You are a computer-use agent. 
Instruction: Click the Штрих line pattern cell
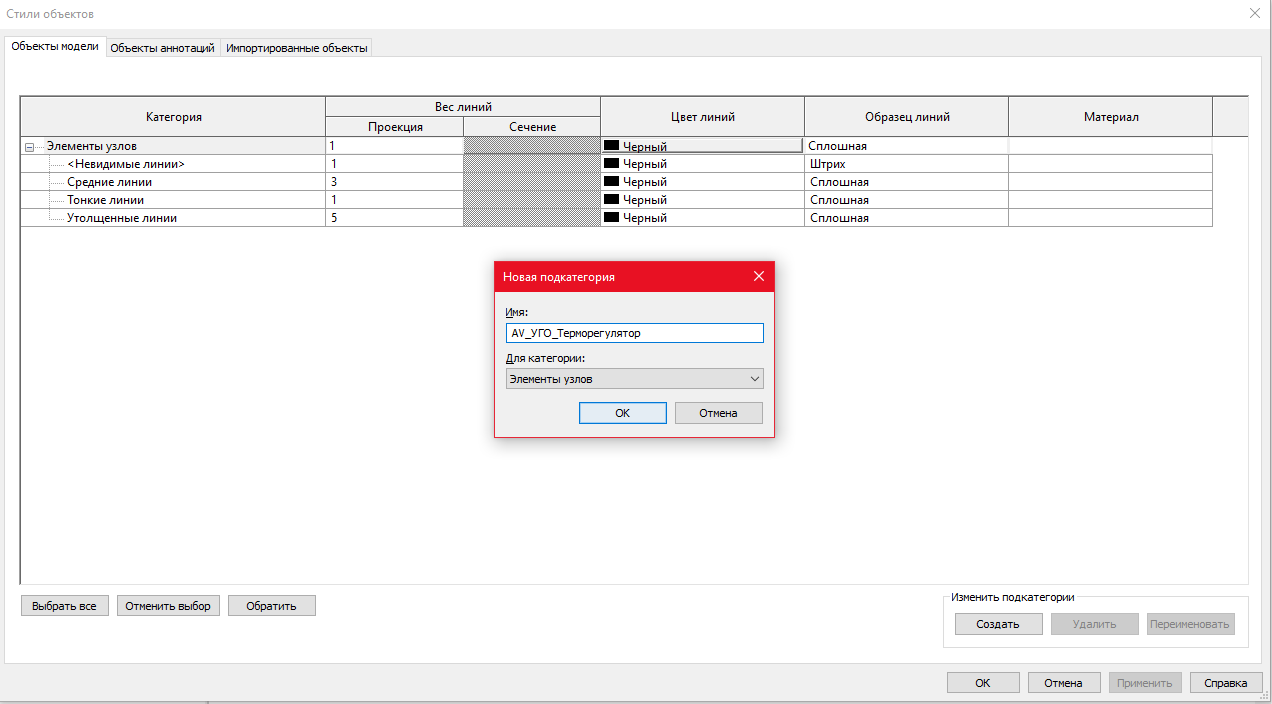(x=906, y=164)
